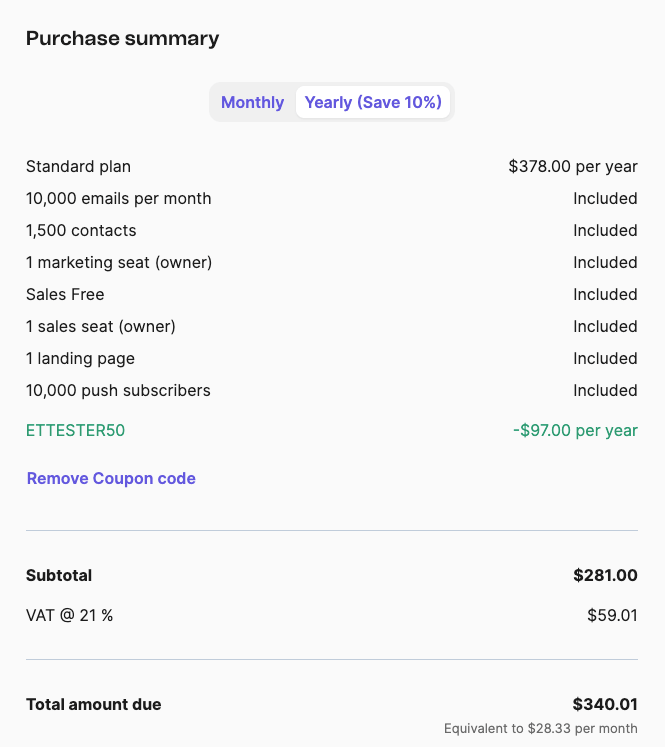Viewport: 665px width, 747px height.
Task: Click the 10,000 emails per month row
Action: [118, 198]
